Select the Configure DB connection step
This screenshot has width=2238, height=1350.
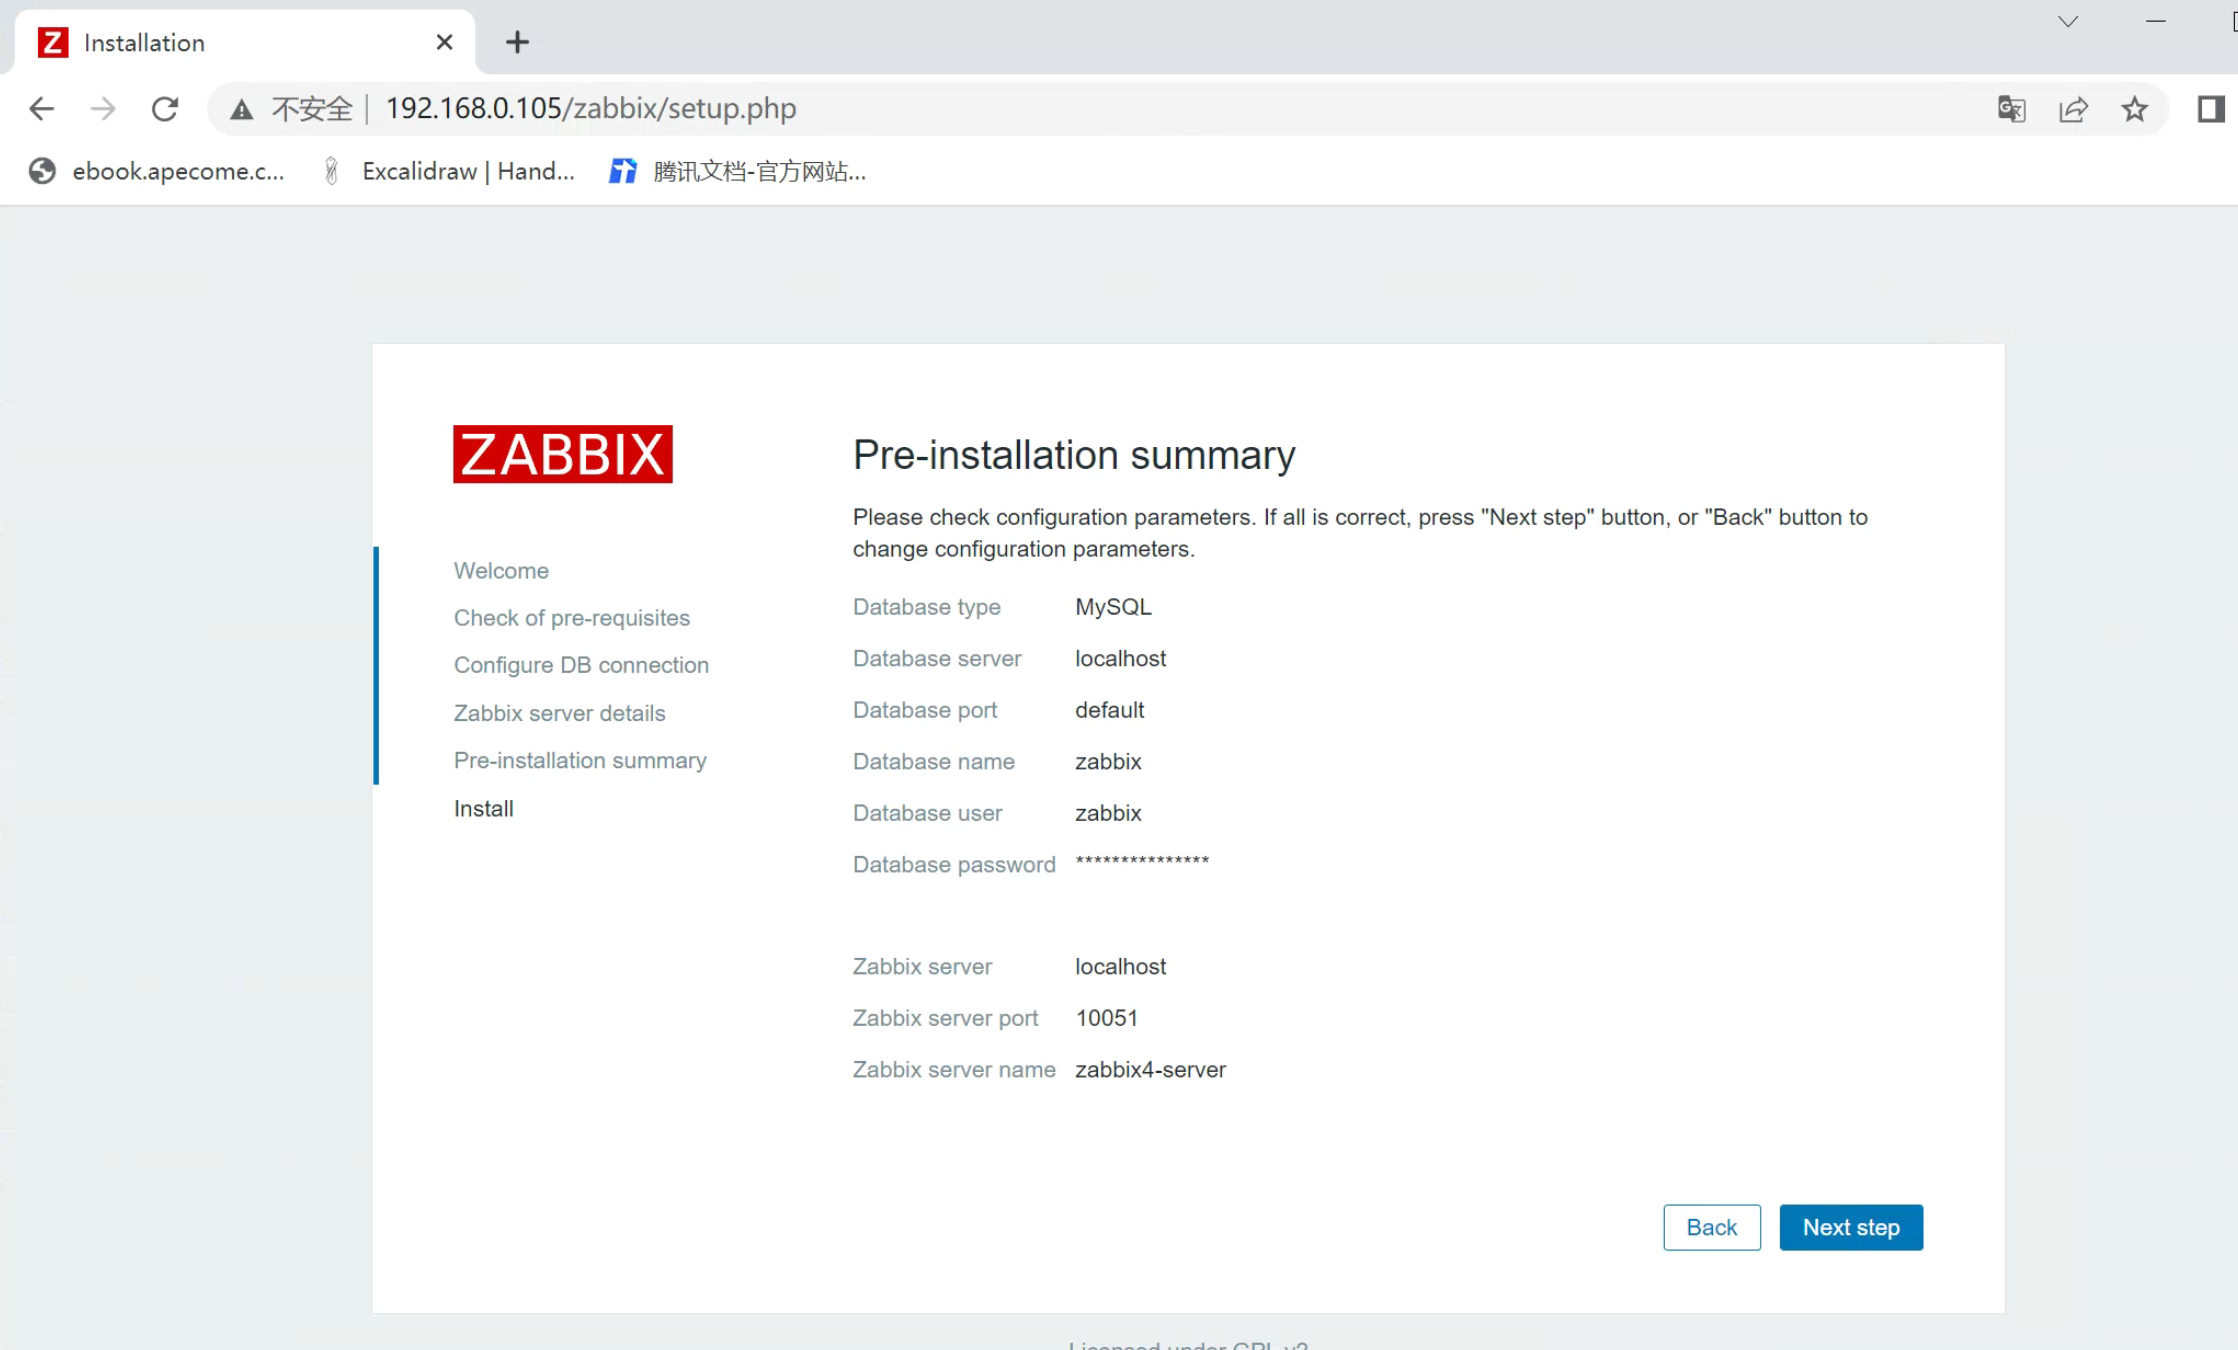point(581,665)
